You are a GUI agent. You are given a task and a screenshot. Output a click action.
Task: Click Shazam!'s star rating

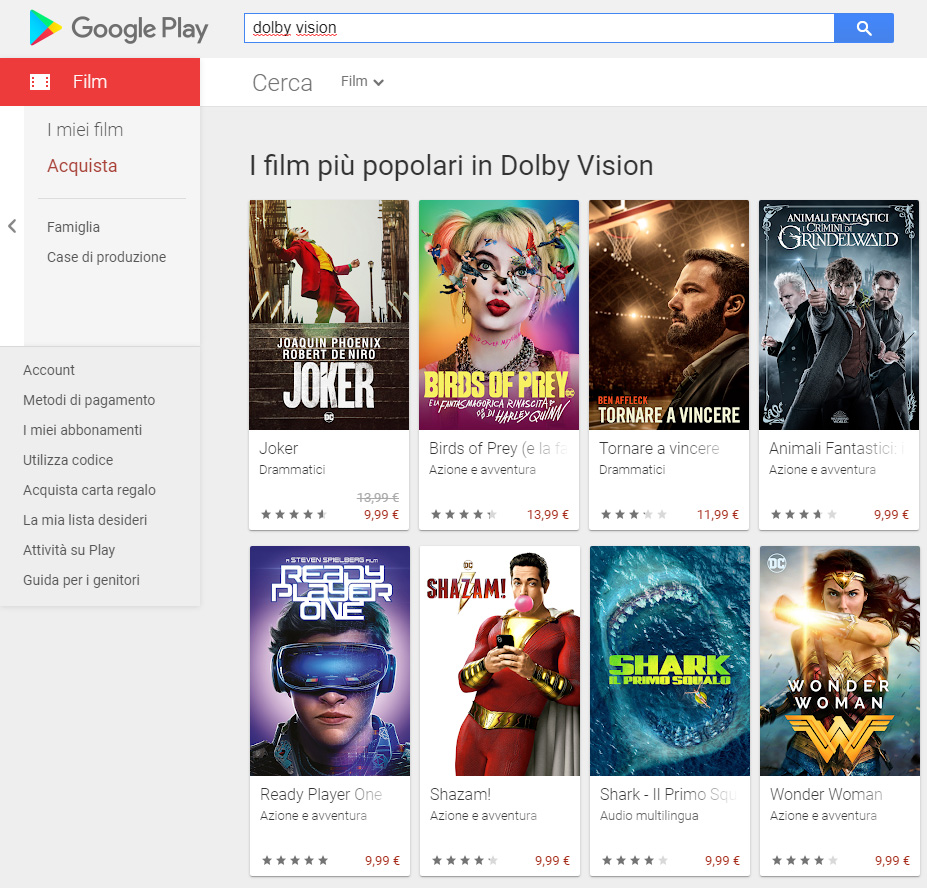465,860
